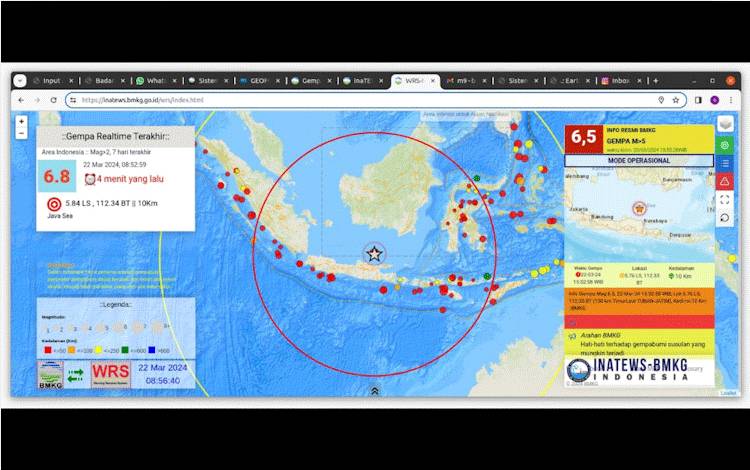The width and height of the screenshot is (750, 470).
Task: Open a new browser tab
Action: (x=656, y=81)
